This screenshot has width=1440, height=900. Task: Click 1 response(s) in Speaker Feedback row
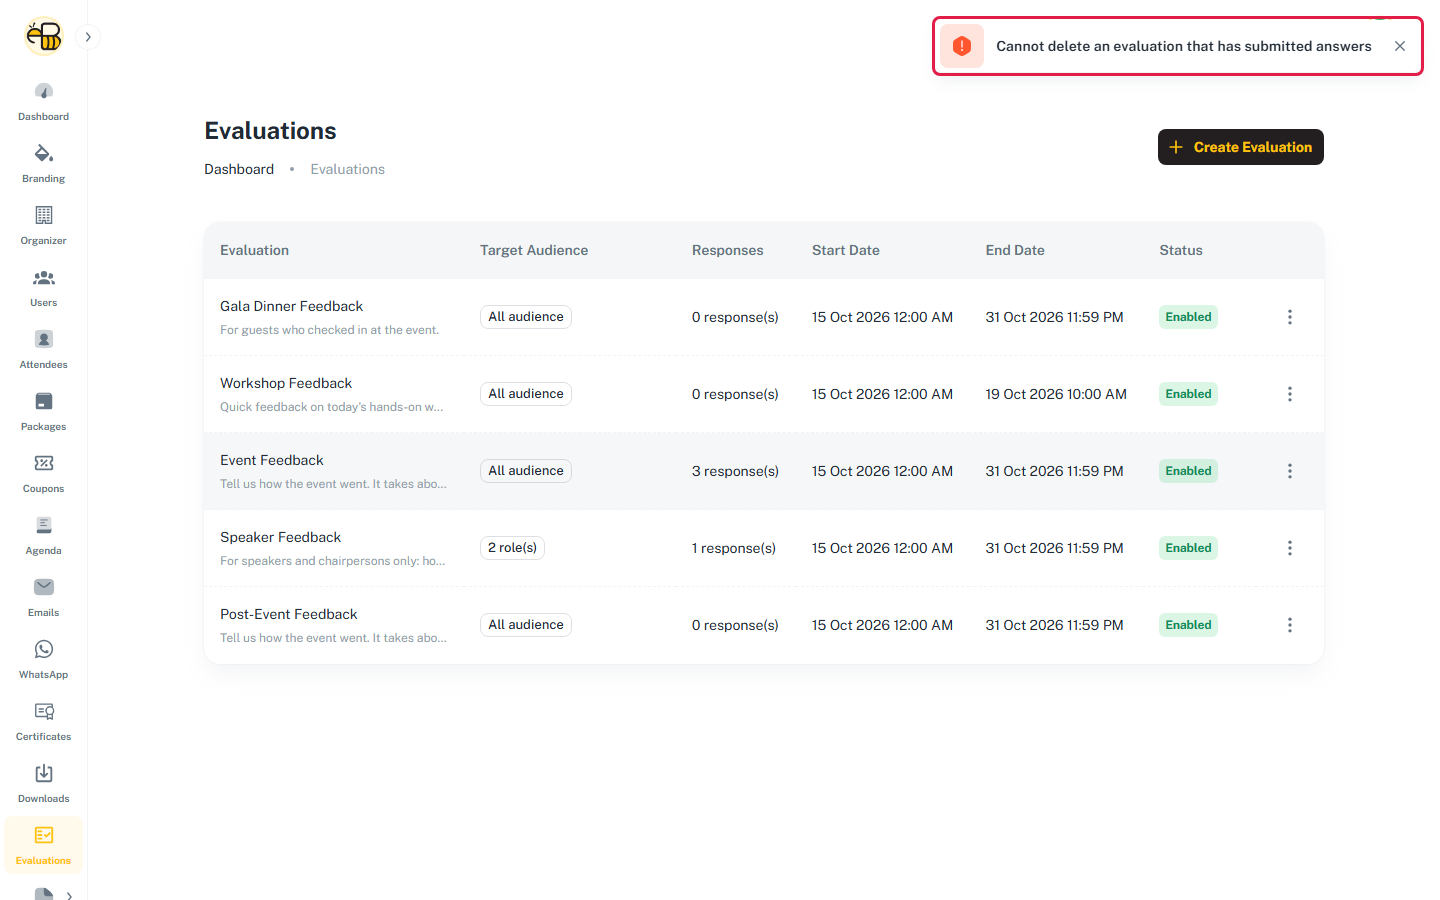(734, 548)
